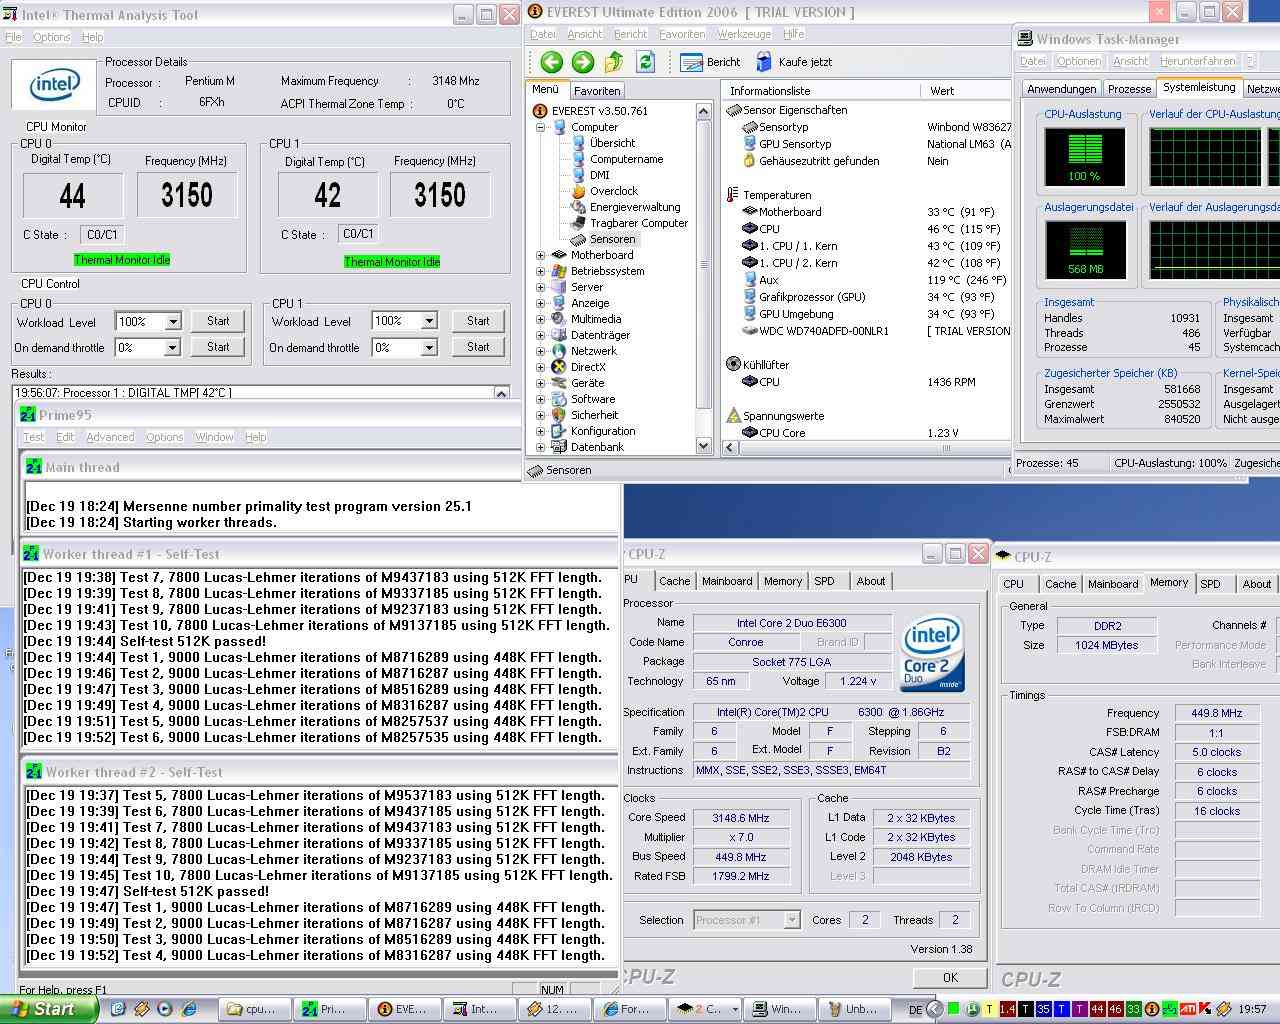Expand Motherboard node in EVEREST tree

pos(541,255)
